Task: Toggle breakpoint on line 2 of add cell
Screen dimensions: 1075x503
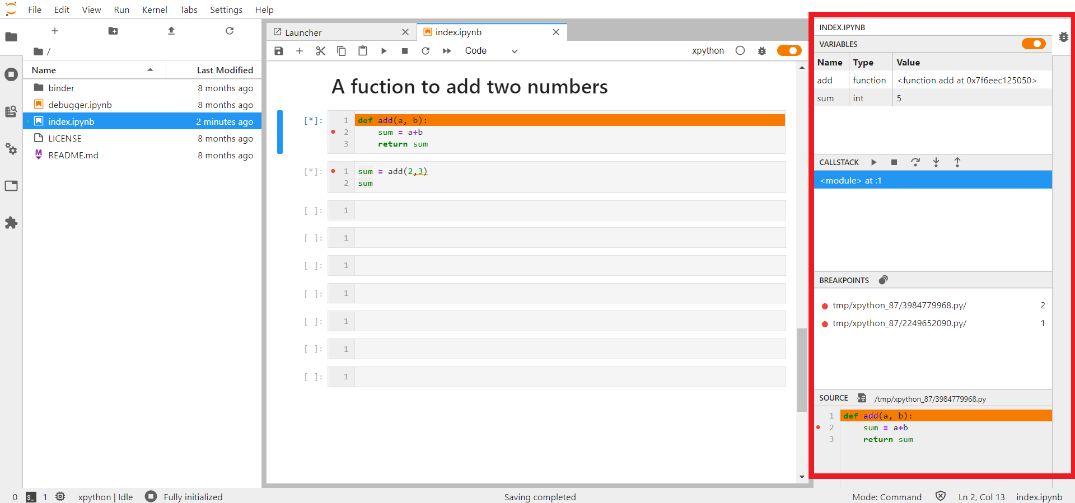Action: pos(333,132)
